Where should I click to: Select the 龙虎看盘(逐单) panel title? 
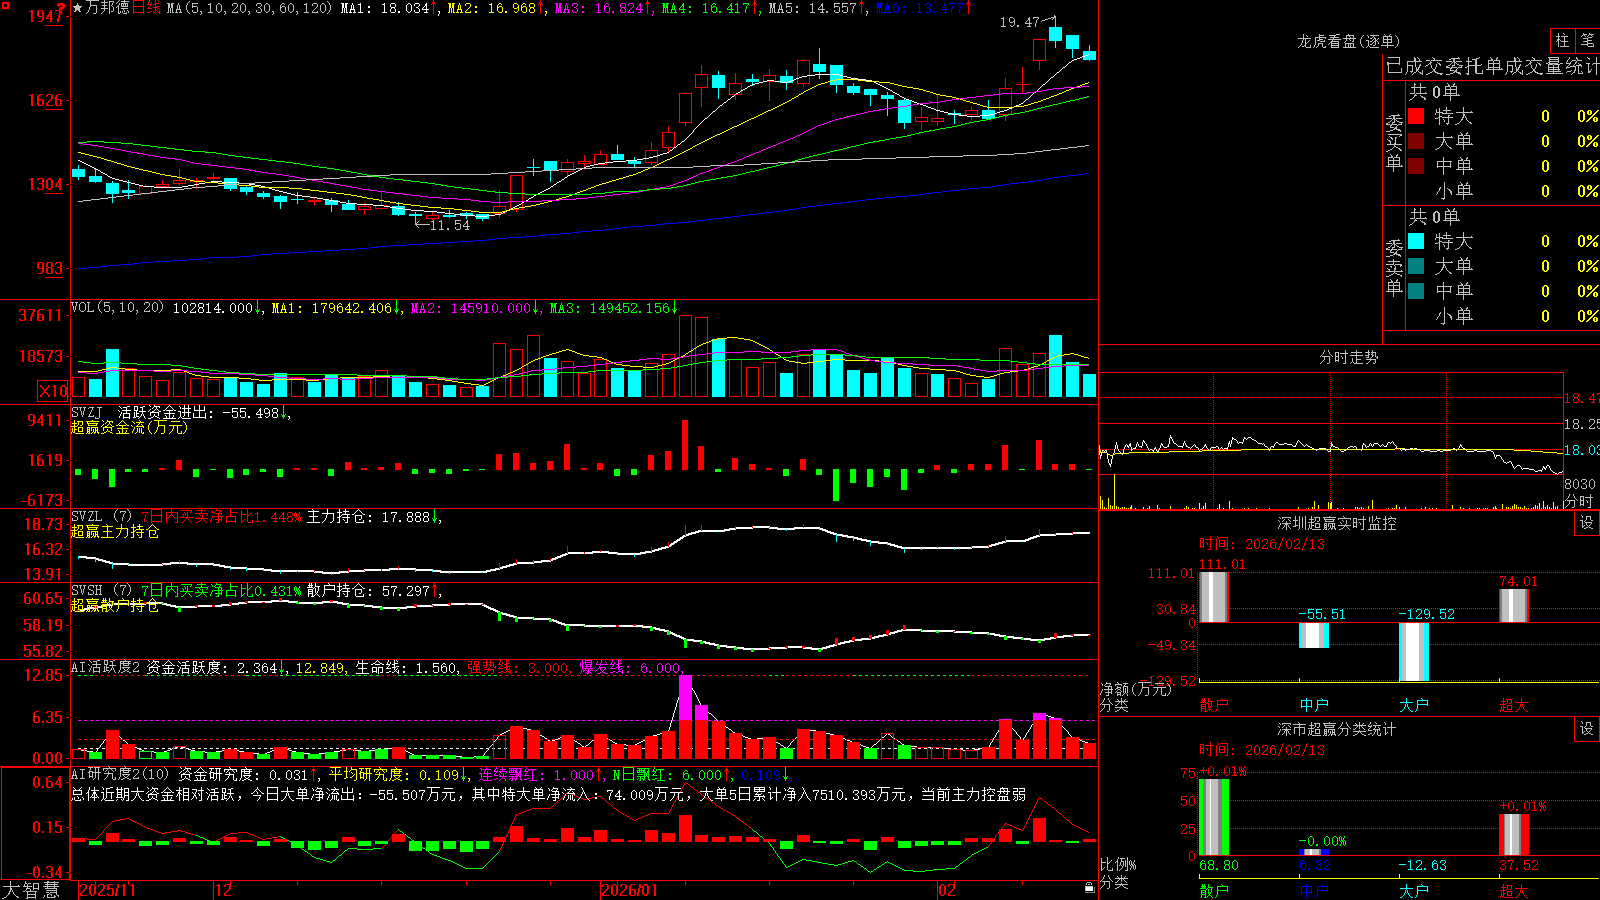[x=1349, y=41]
